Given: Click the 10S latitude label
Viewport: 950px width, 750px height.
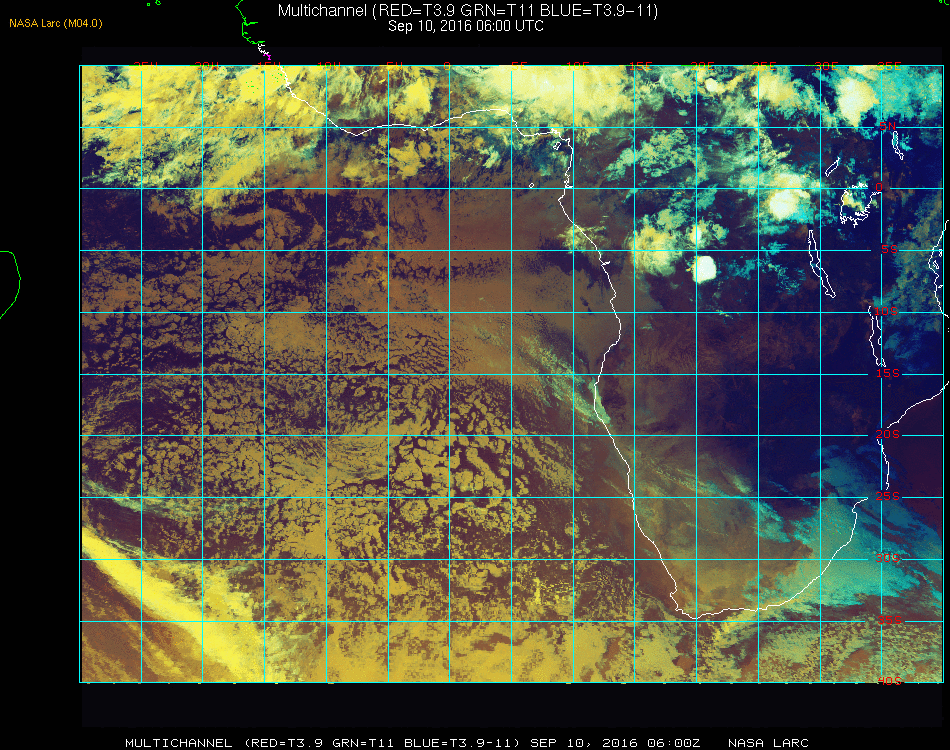Looking at the screenshot, I should pos(885,311).
